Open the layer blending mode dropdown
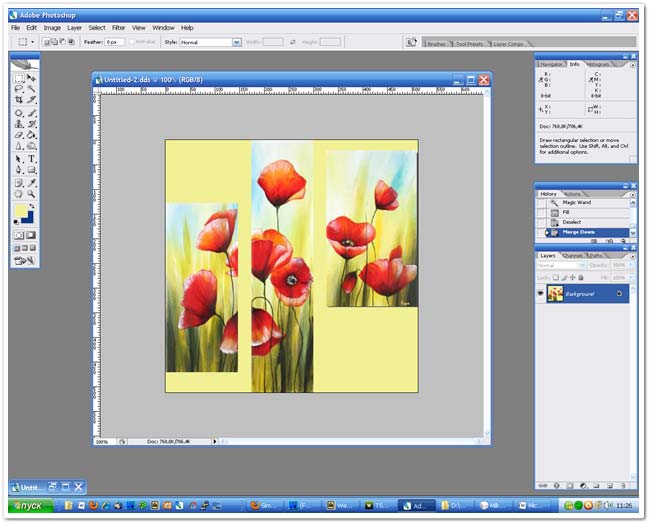The image size is (650, 524). point(560,266)
